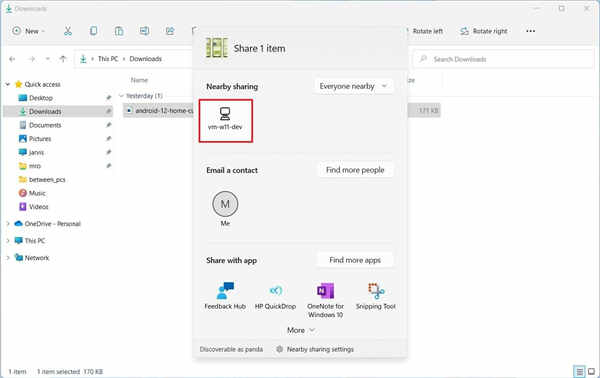Expand the Network tree node
600x378 pixels.
coord(8,258)
